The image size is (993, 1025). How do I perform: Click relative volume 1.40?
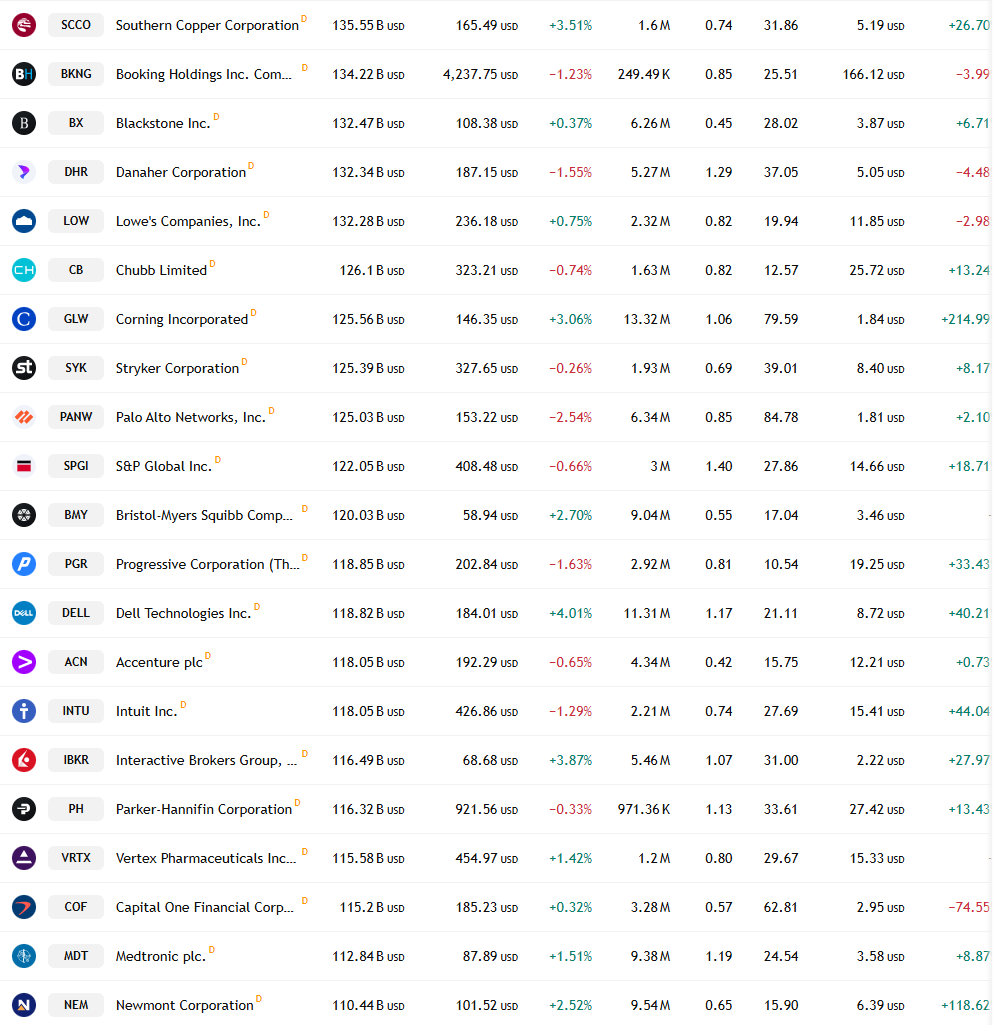point(718,467)
